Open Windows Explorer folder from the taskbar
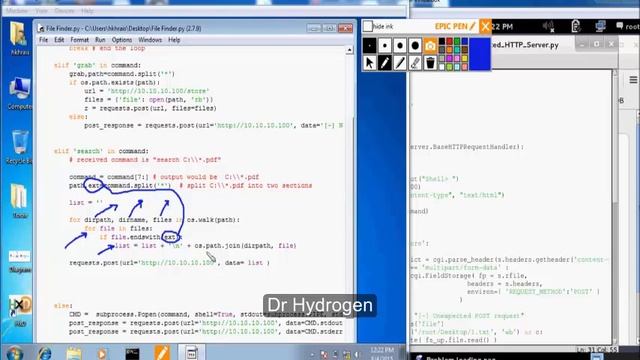640x360 pixels. pyautogui.click(x=74, y=353)
